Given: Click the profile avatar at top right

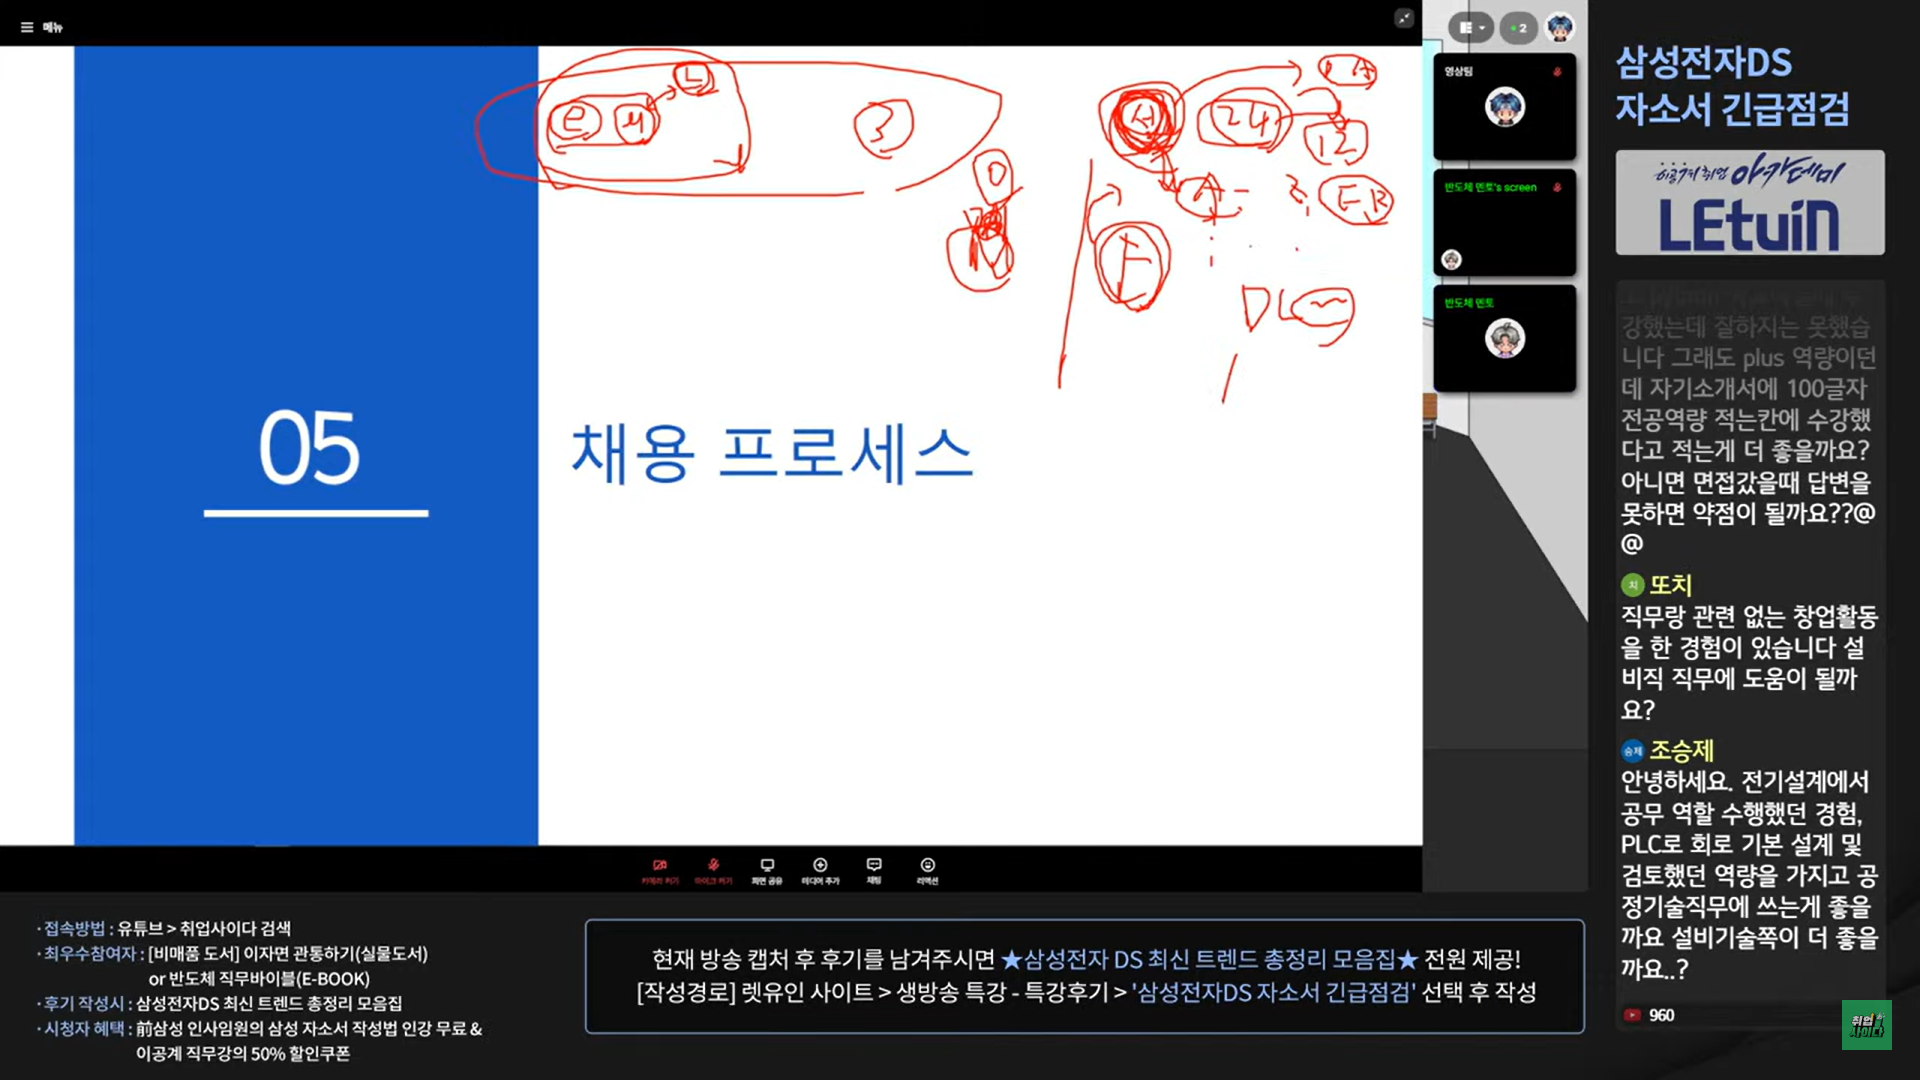Looking at the screenshot, I should [1559, 28].
